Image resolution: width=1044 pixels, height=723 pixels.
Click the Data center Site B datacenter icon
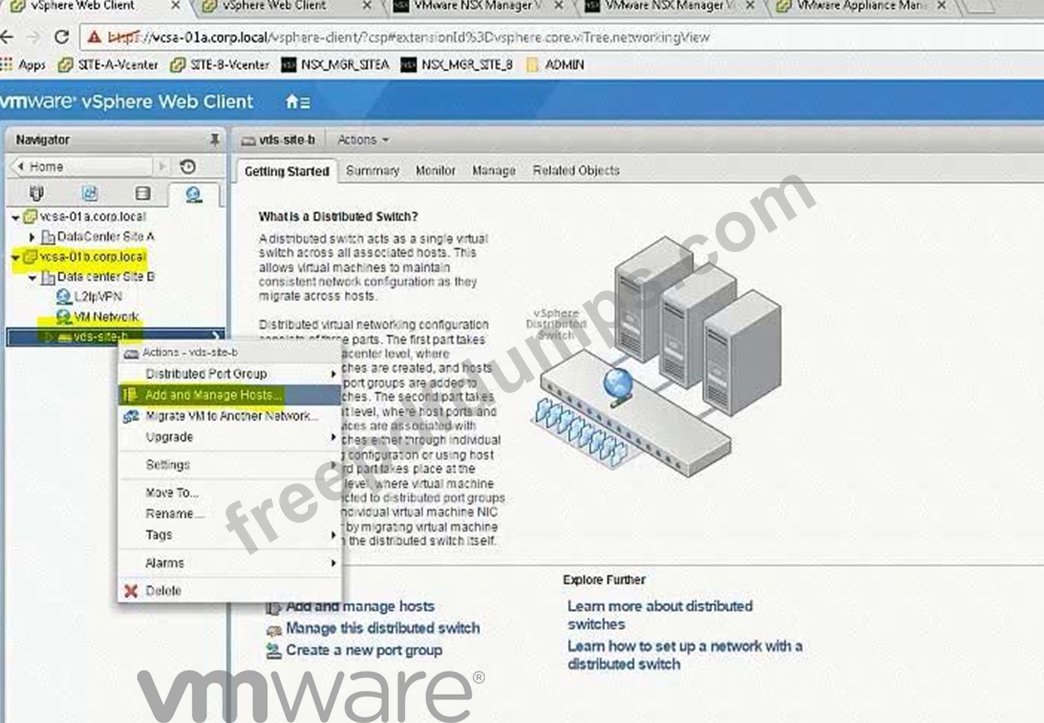47,276
